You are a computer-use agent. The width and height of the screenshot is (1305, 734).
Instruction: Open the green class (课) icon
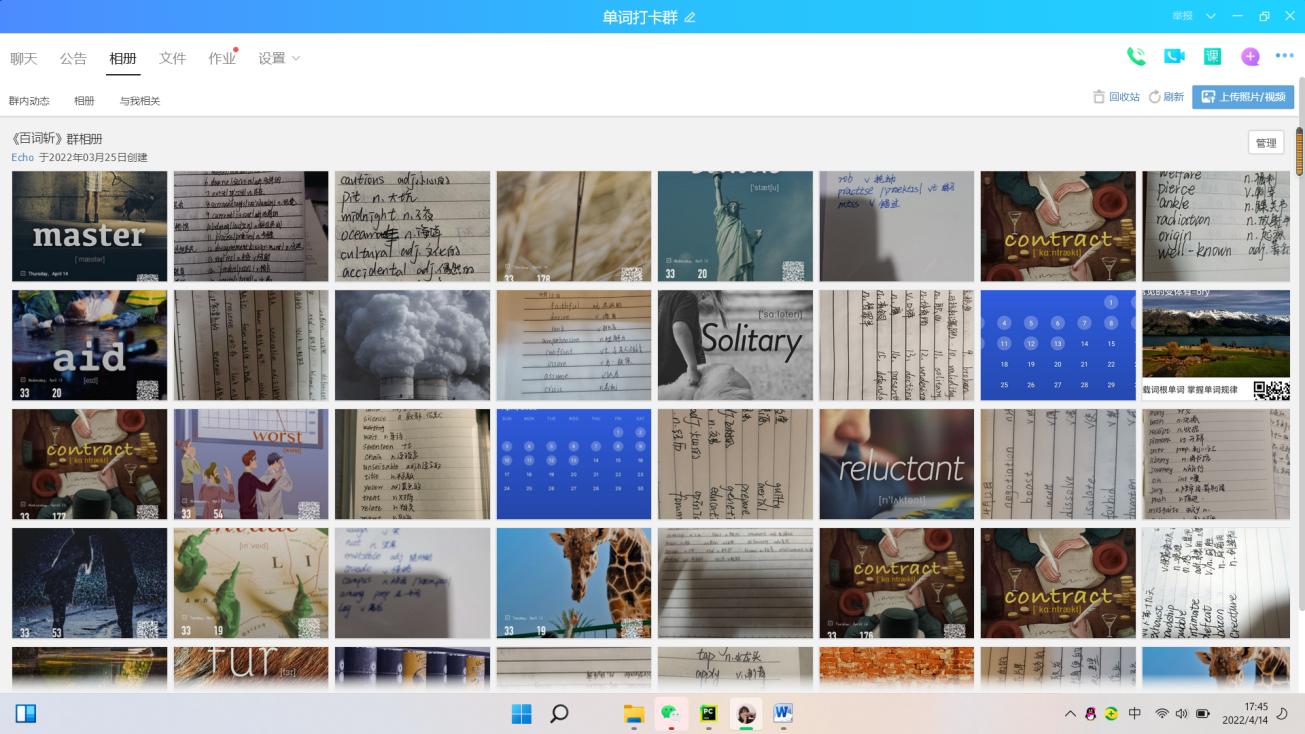(x=1212, y=57)
